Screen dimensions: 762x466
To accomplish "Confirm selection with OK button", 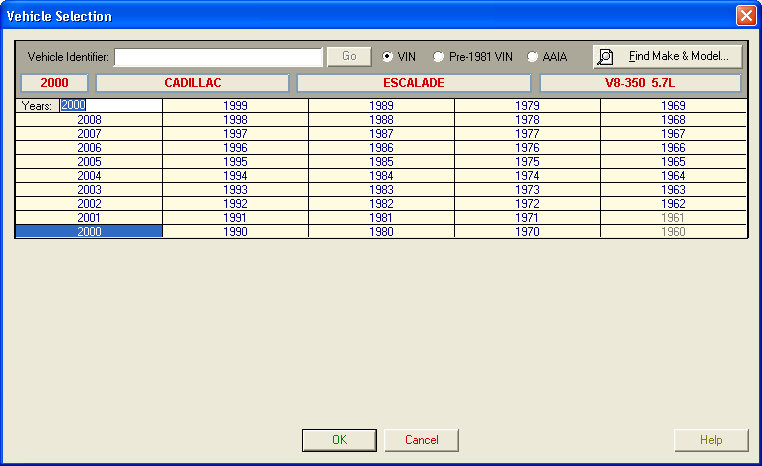I will pyautogui.click(x=339, y=440).
